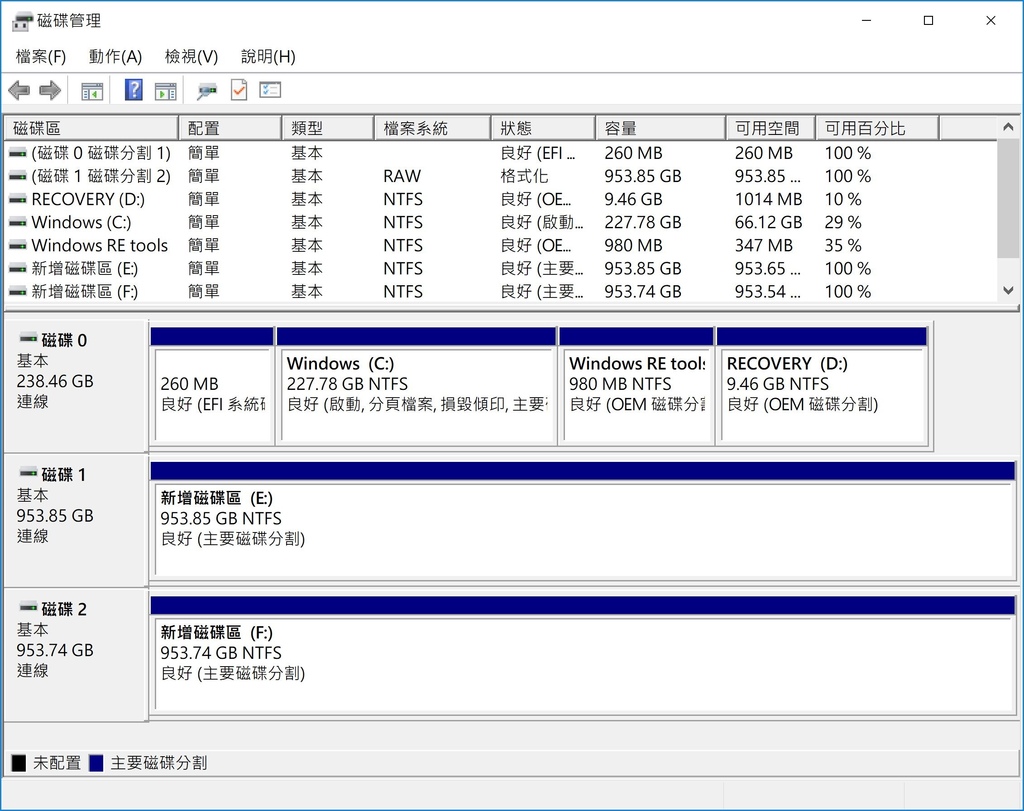Sort by the 容量 column header

point(660,128)
